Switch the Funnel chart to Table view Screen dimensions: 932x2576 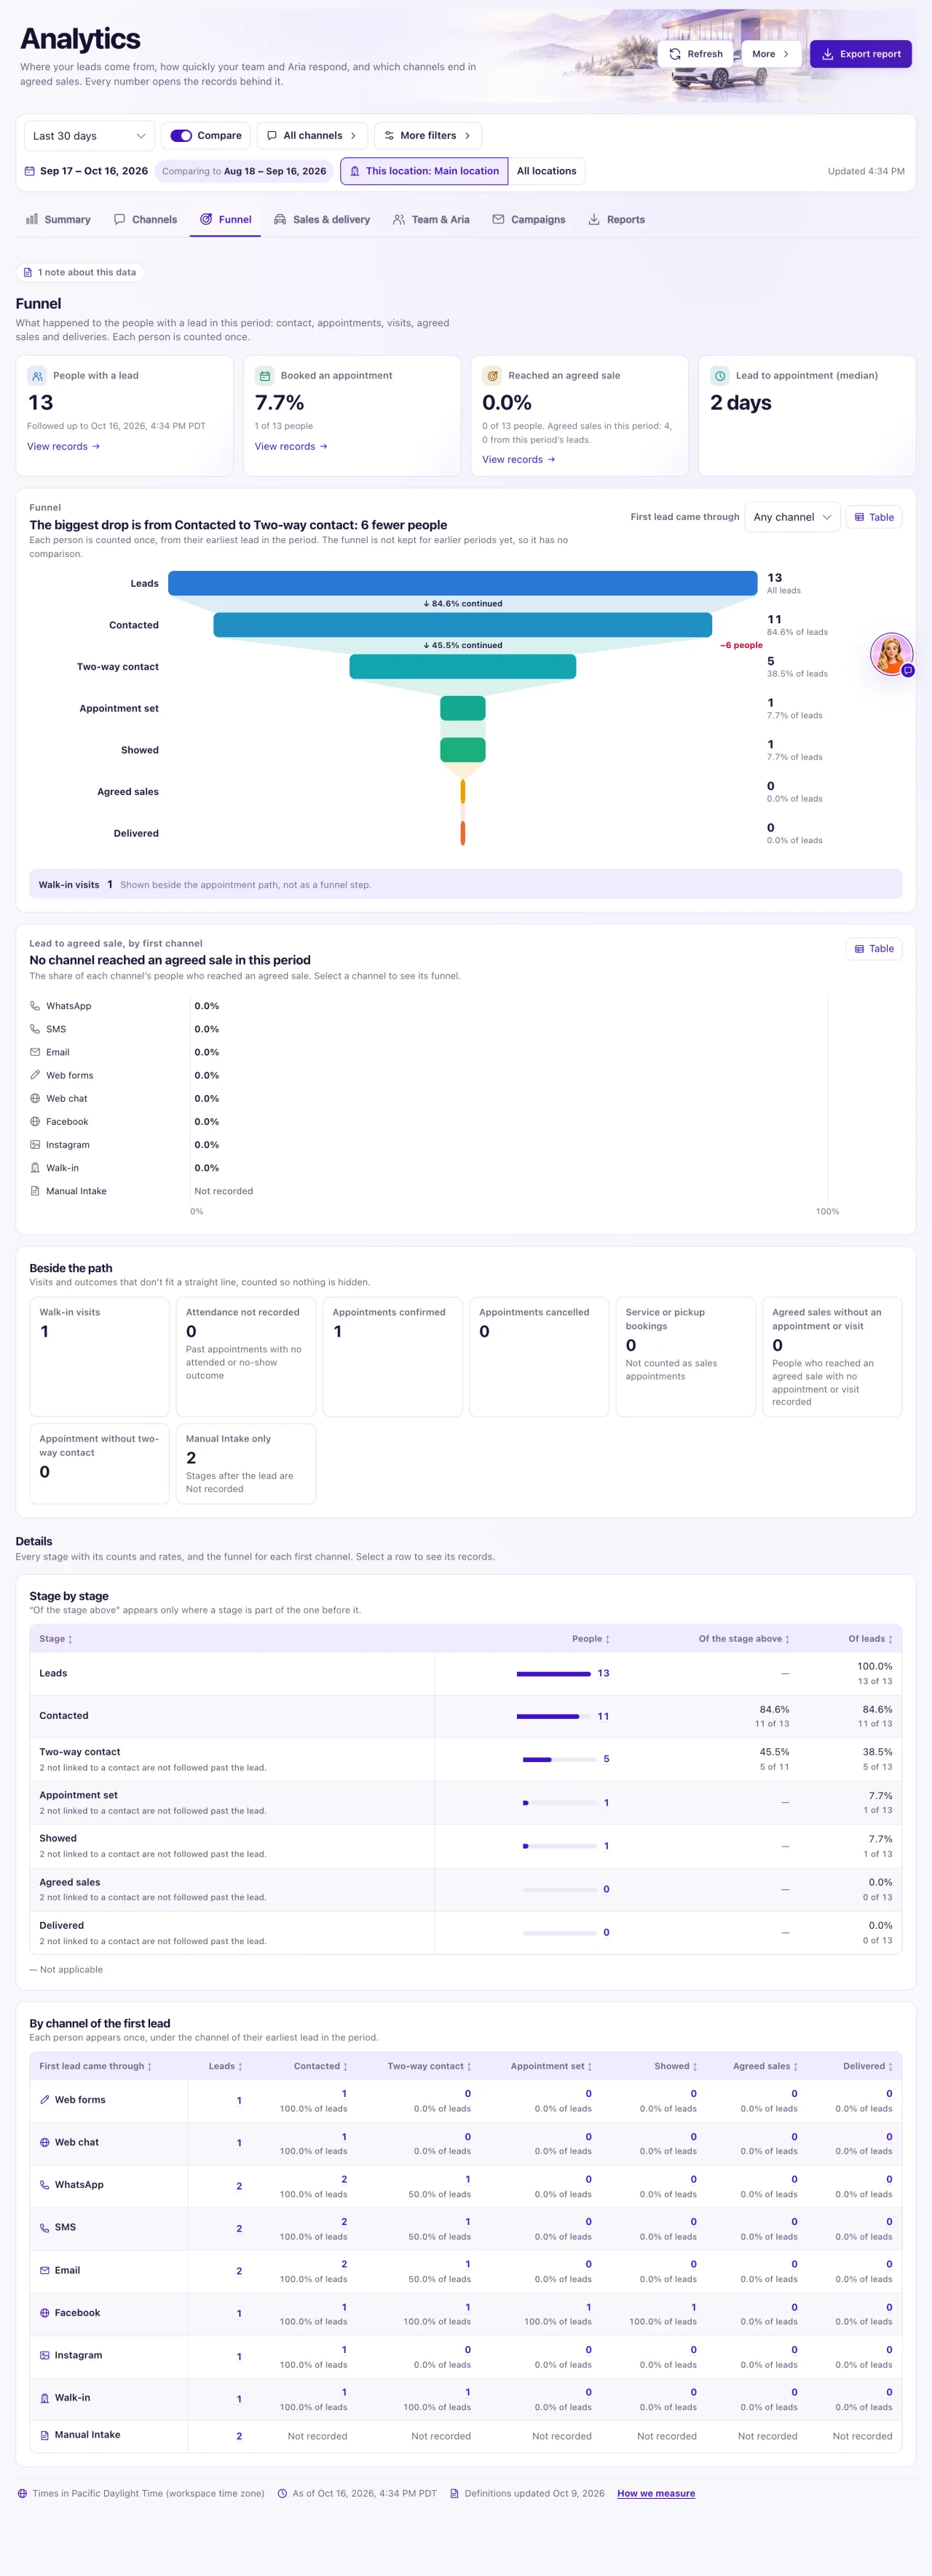click(874, 517)
